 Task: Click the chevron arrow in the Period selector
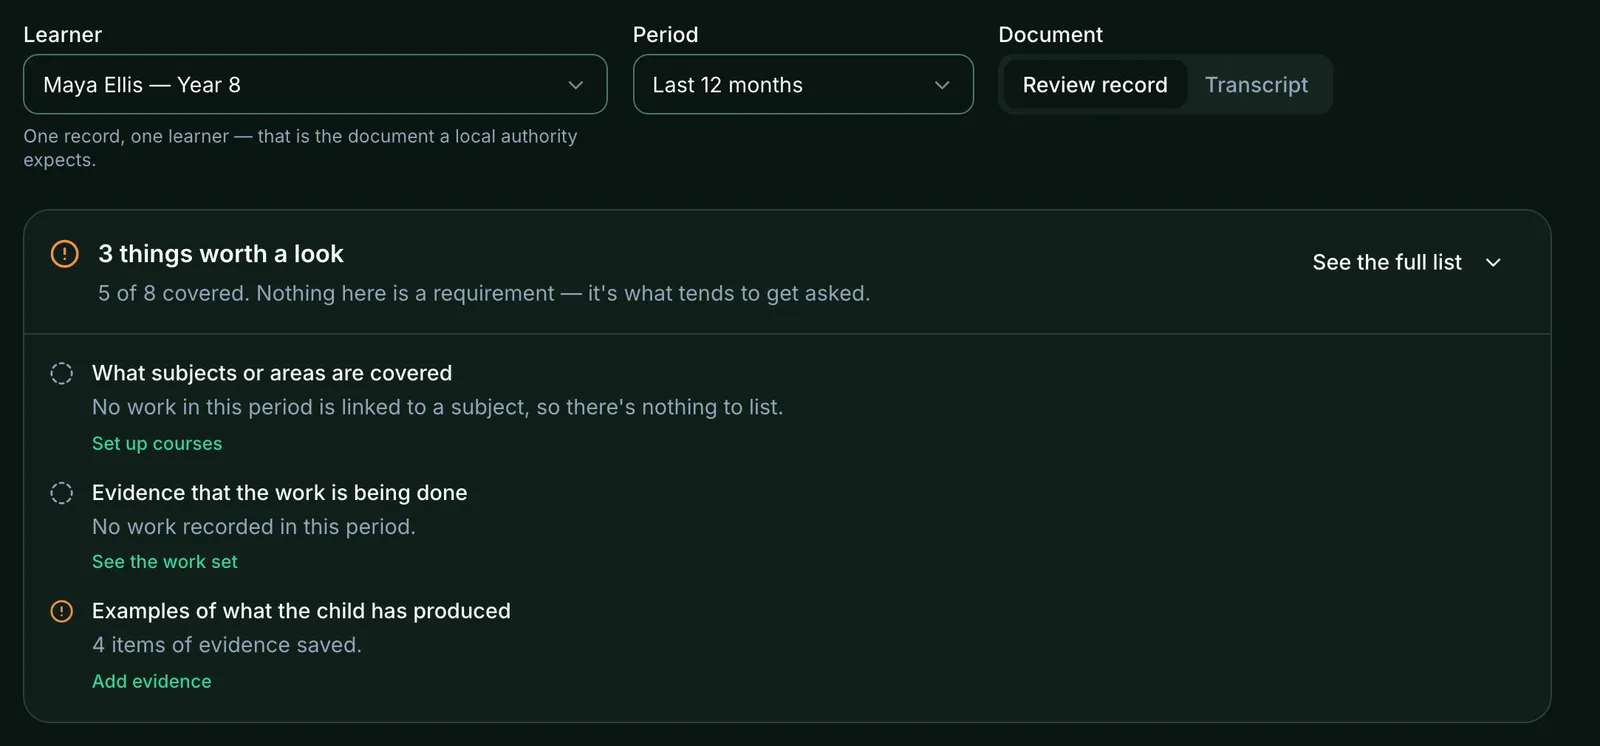942,85
